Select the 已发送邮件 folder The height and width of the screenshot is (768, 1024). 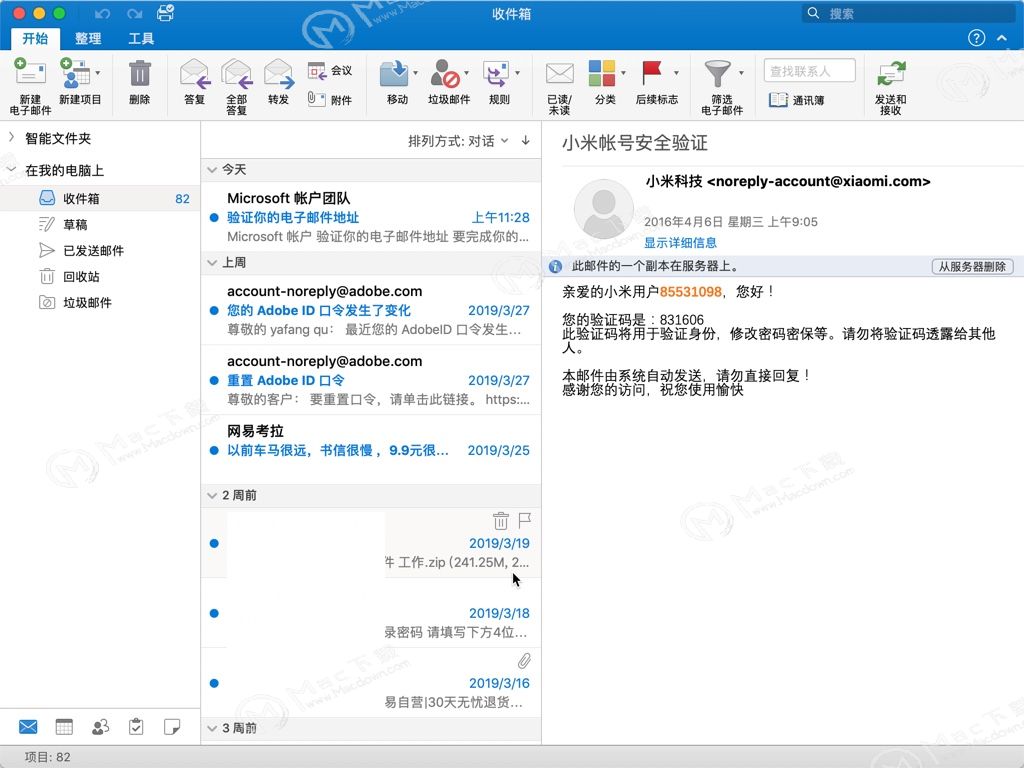100,251
